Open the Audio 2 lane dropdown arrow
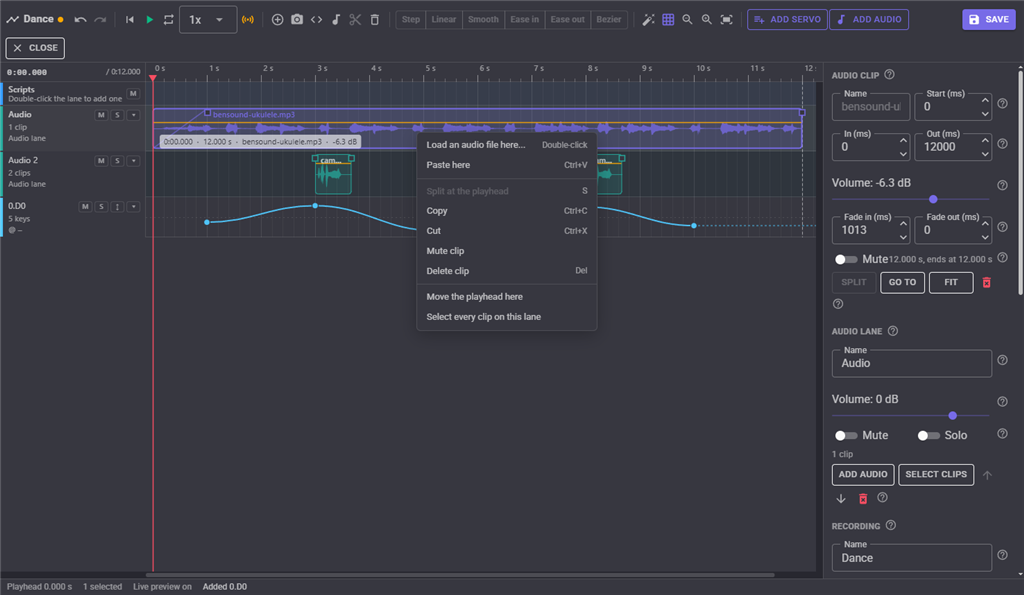 pyautogui.click(x=133, y=161)
